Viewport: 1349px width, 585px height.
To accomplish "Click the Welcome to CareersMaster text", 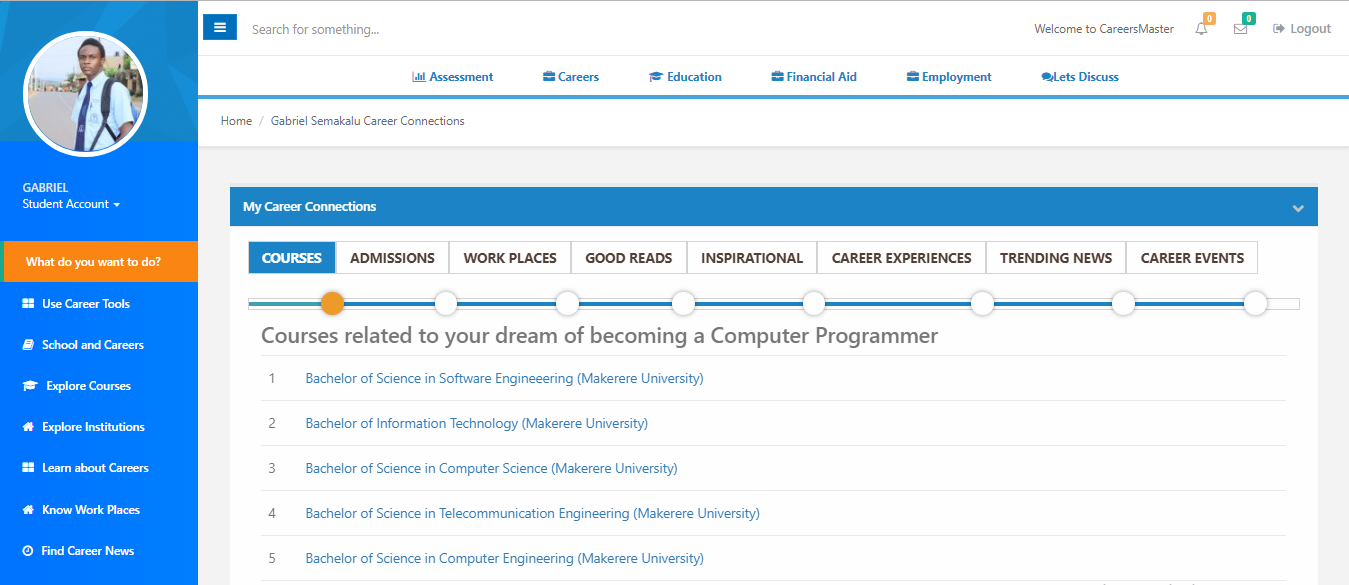I will pos(1104,29).
